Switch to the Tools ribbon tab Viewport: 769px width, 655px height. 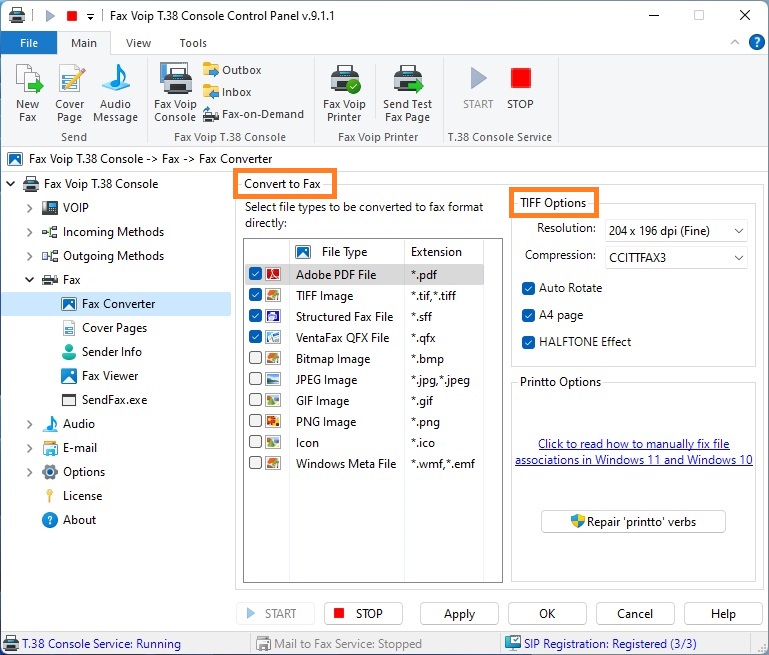point(193,43)
